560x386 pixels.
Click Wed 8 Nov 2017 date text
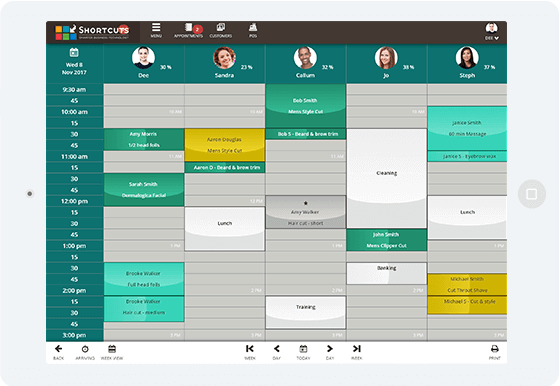click(74, 69)
